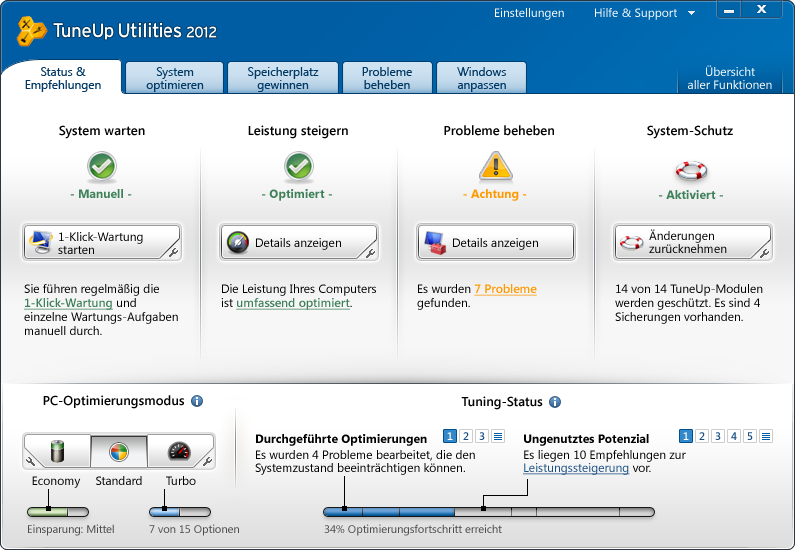
Task: Open wrench corner on Leistung Details button
Action: [x=370, y=252]
